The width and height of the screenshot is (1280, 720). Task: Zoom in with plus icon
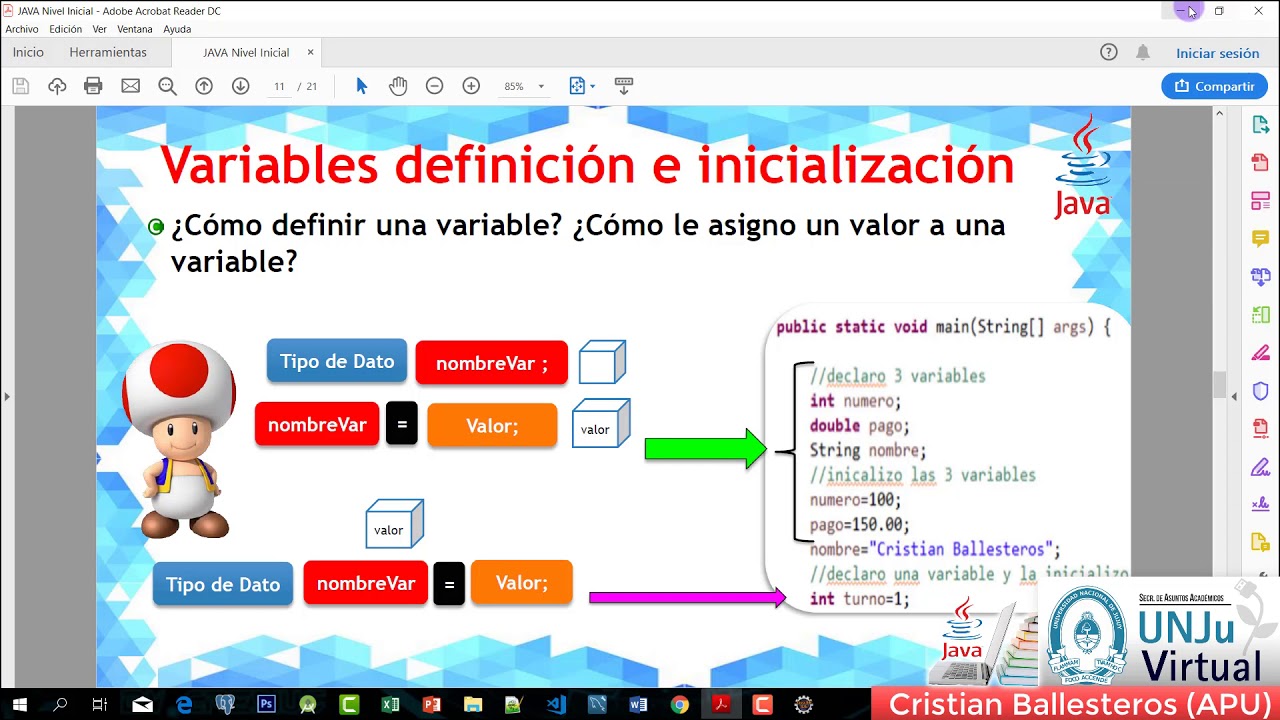(471, 86)
